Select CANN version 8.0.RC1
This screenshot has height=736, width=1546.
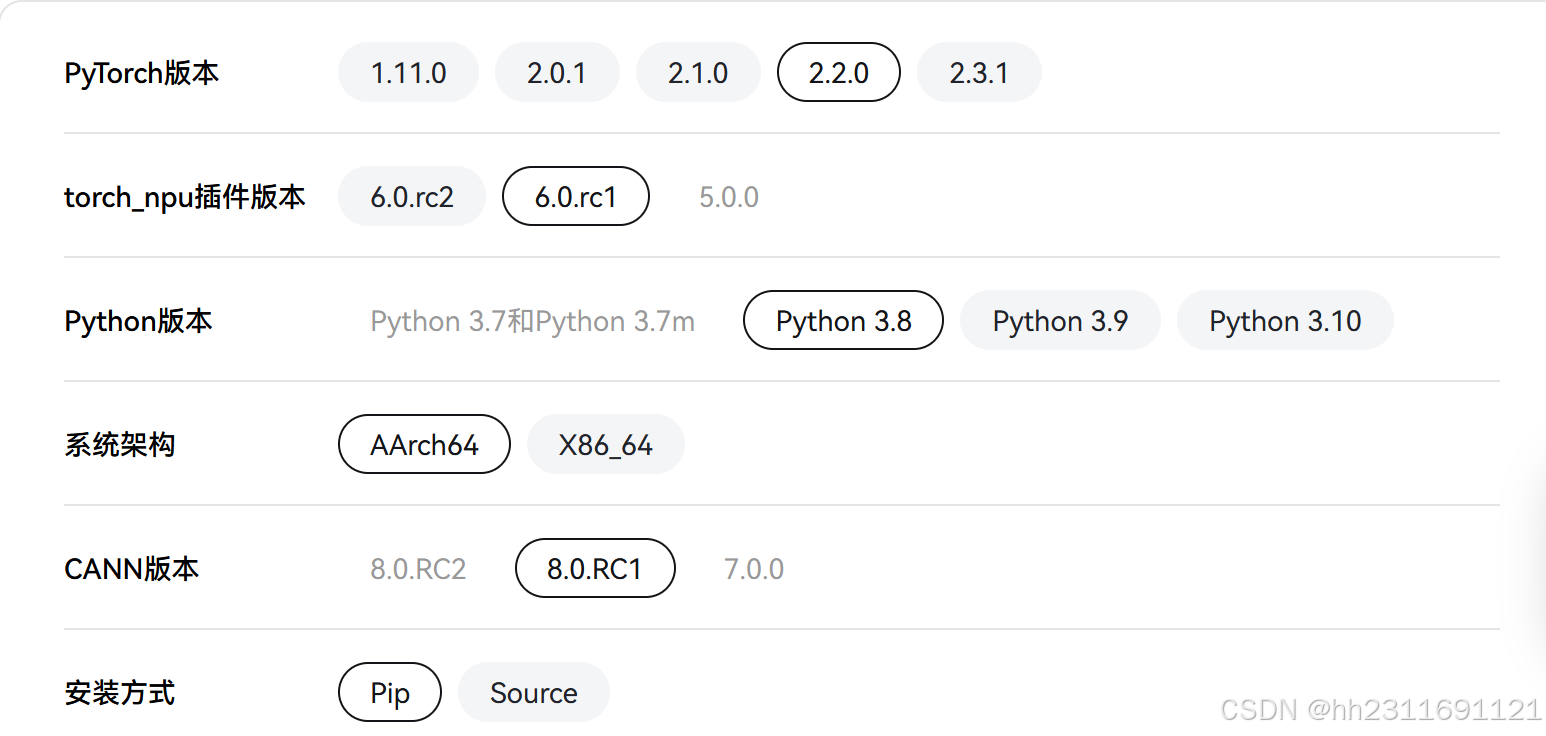coord(595,568)
